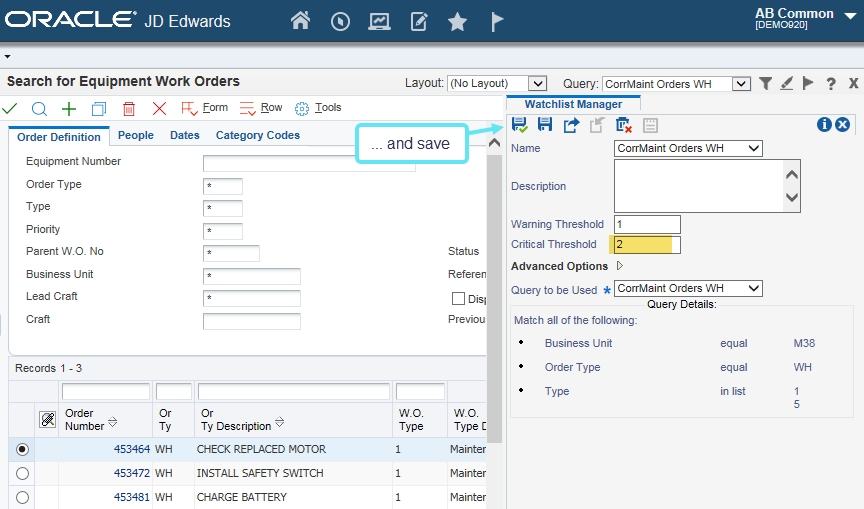Open the AB Common user menu arrow
Image resolution: width=864 pixels, height=509 pixels.
pyautogui.click(x=850, y=15)
